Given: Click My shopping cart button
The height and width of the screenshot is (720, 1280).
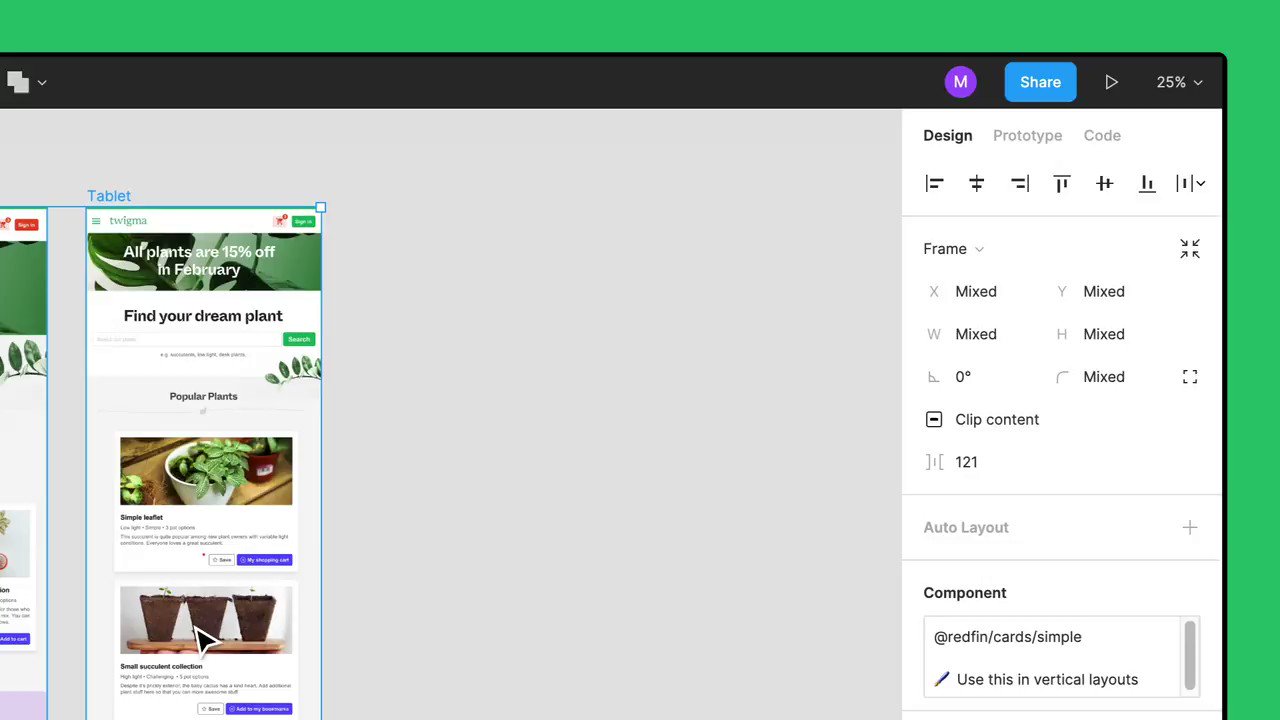Looking at the screenshot, I should (x=265, y=560).
